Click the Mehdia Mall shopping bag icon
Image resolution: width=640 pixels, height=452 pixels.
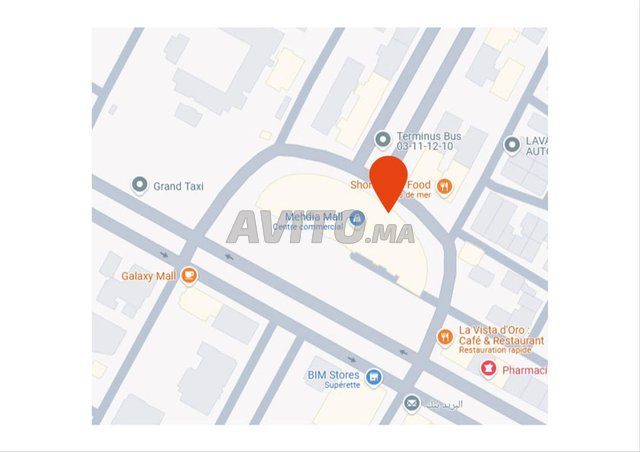click(x=357, y=219)
